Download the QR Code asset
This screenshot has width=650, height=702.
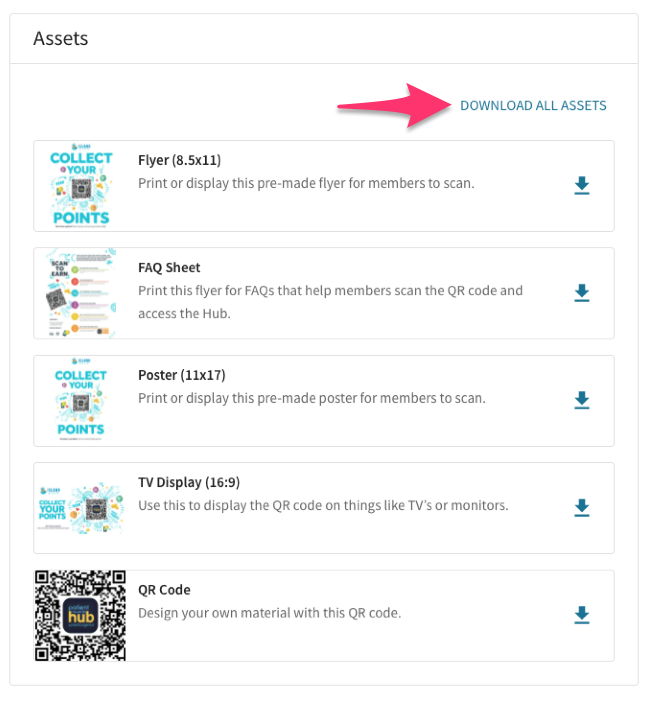click(x=582, y=615)
